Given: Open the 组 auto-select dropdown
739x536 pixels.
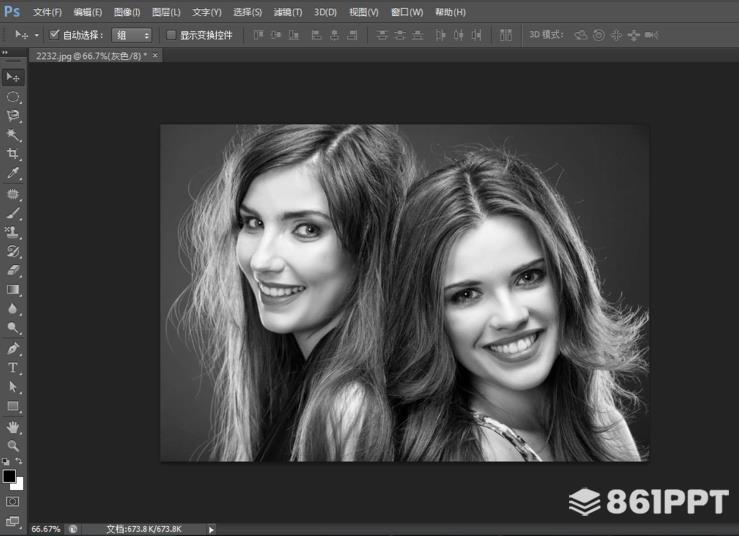Looking at the screenshot, I should point(132,34).
